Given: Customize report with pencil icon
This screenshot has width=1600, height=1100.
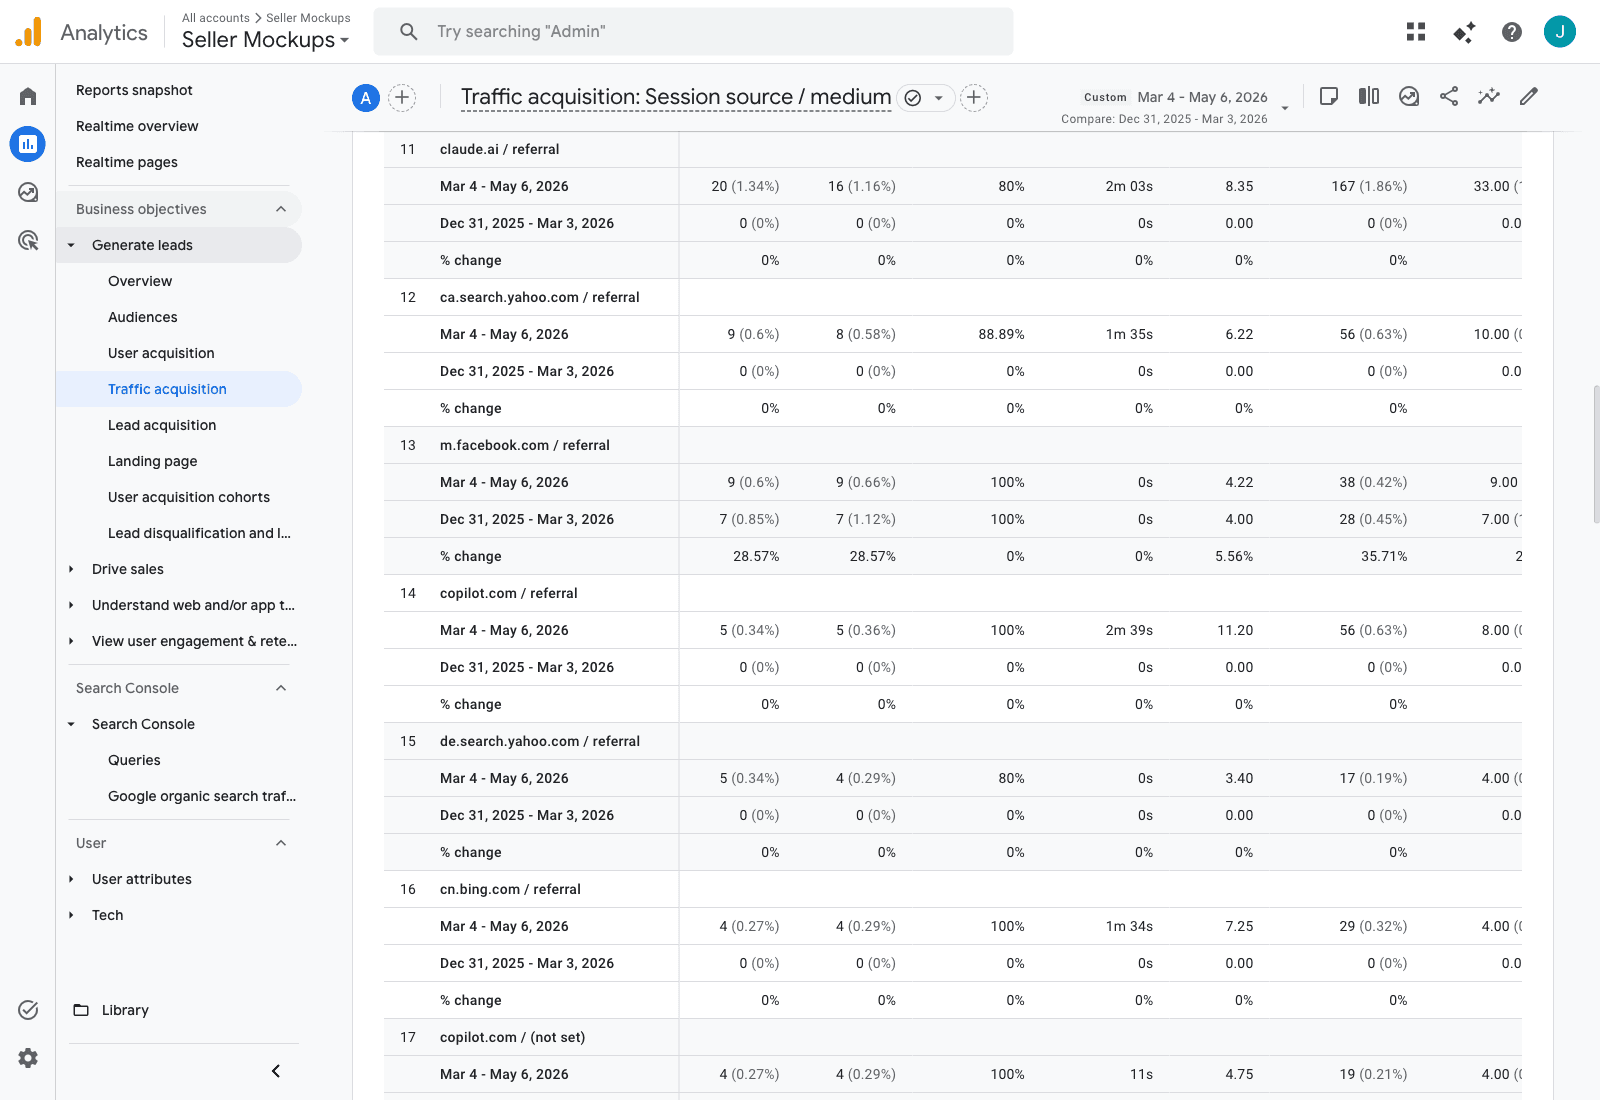Looking at the screenshot, I should [x=1529, y=96].
